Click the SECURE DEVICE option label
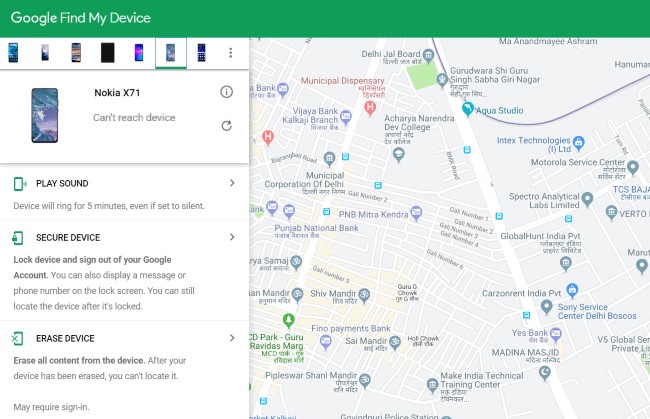Image resolution: width=650 pixels, height=419 pixels. click(x=68, y=238)
